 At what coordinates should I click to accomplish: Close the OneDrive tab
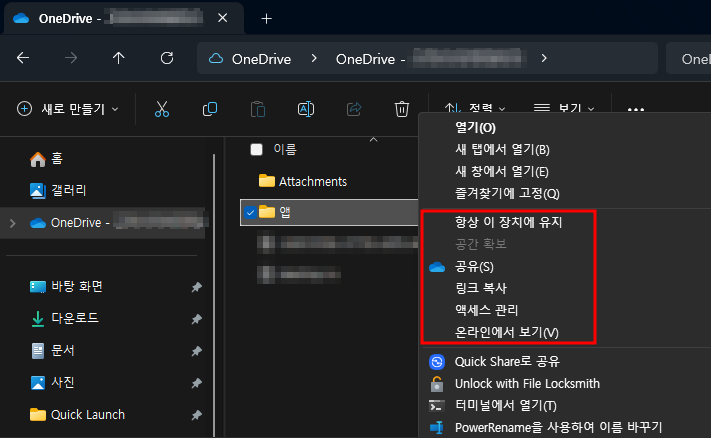(x=222, y=18)
